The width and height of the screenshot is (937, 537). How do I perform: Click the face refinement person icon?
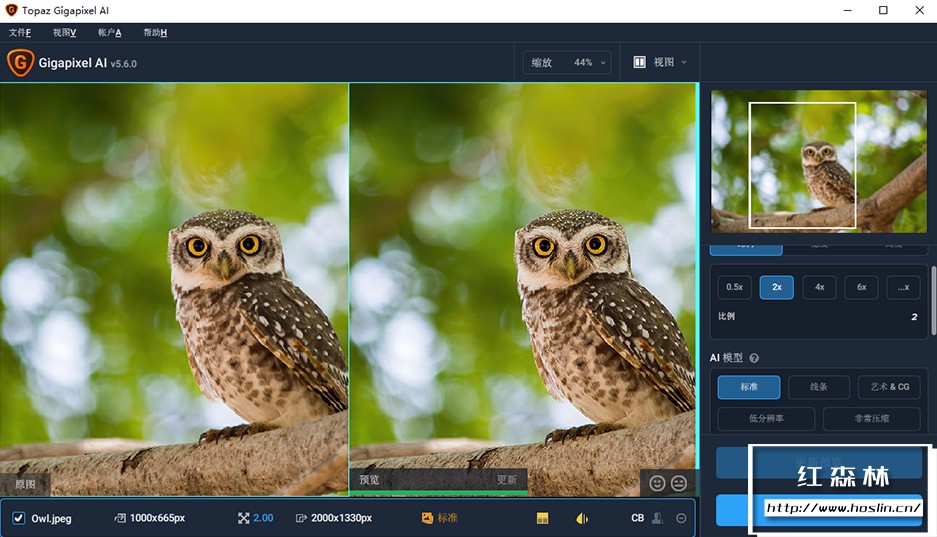[657, 518]
